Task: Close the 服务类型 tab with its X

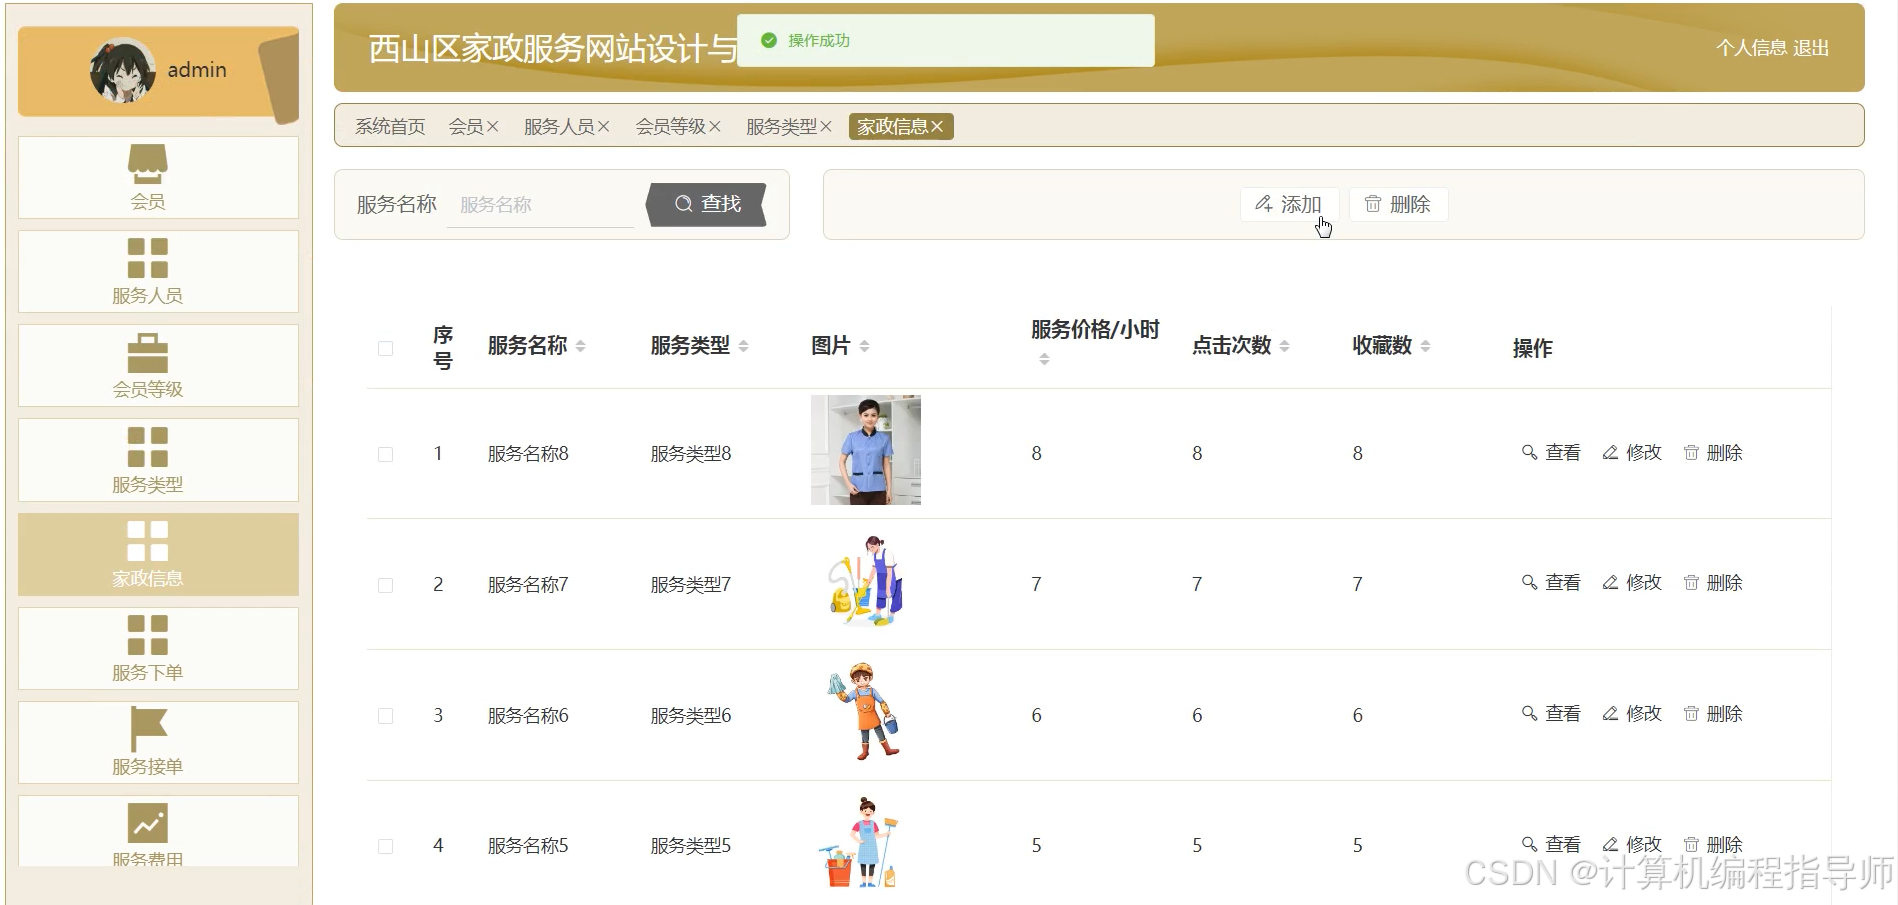Action: pos(826,127)
